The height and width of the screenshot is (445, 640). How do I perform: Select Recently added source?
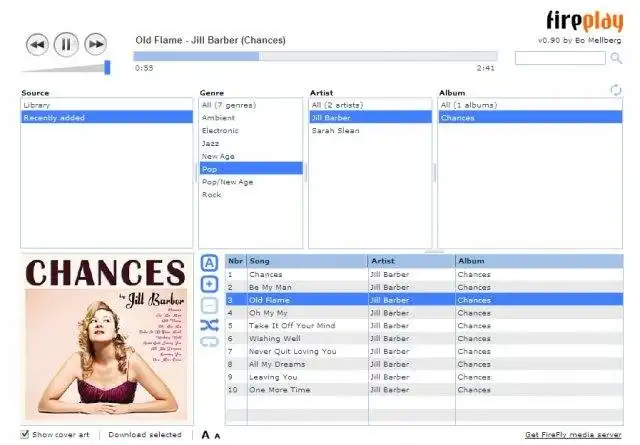107,118
